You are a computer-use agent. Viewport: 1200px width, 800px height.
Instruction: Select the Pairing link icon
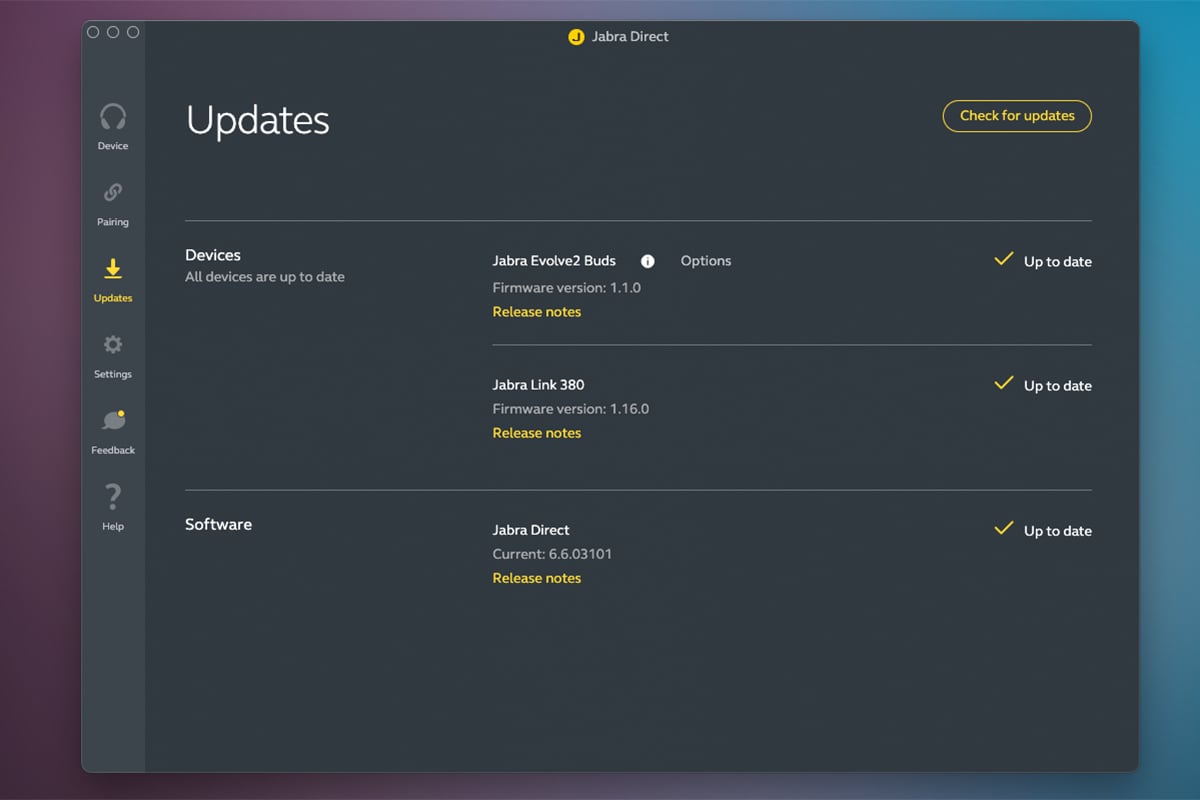(113, 192)
